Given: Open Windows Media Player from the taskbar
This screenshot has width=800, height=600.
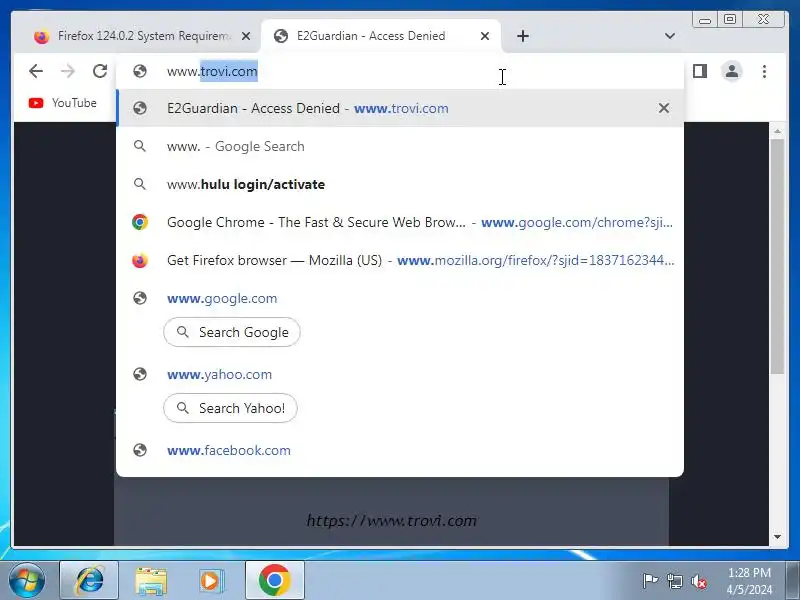Looking at the screenshot, I should tap(211, 581).
